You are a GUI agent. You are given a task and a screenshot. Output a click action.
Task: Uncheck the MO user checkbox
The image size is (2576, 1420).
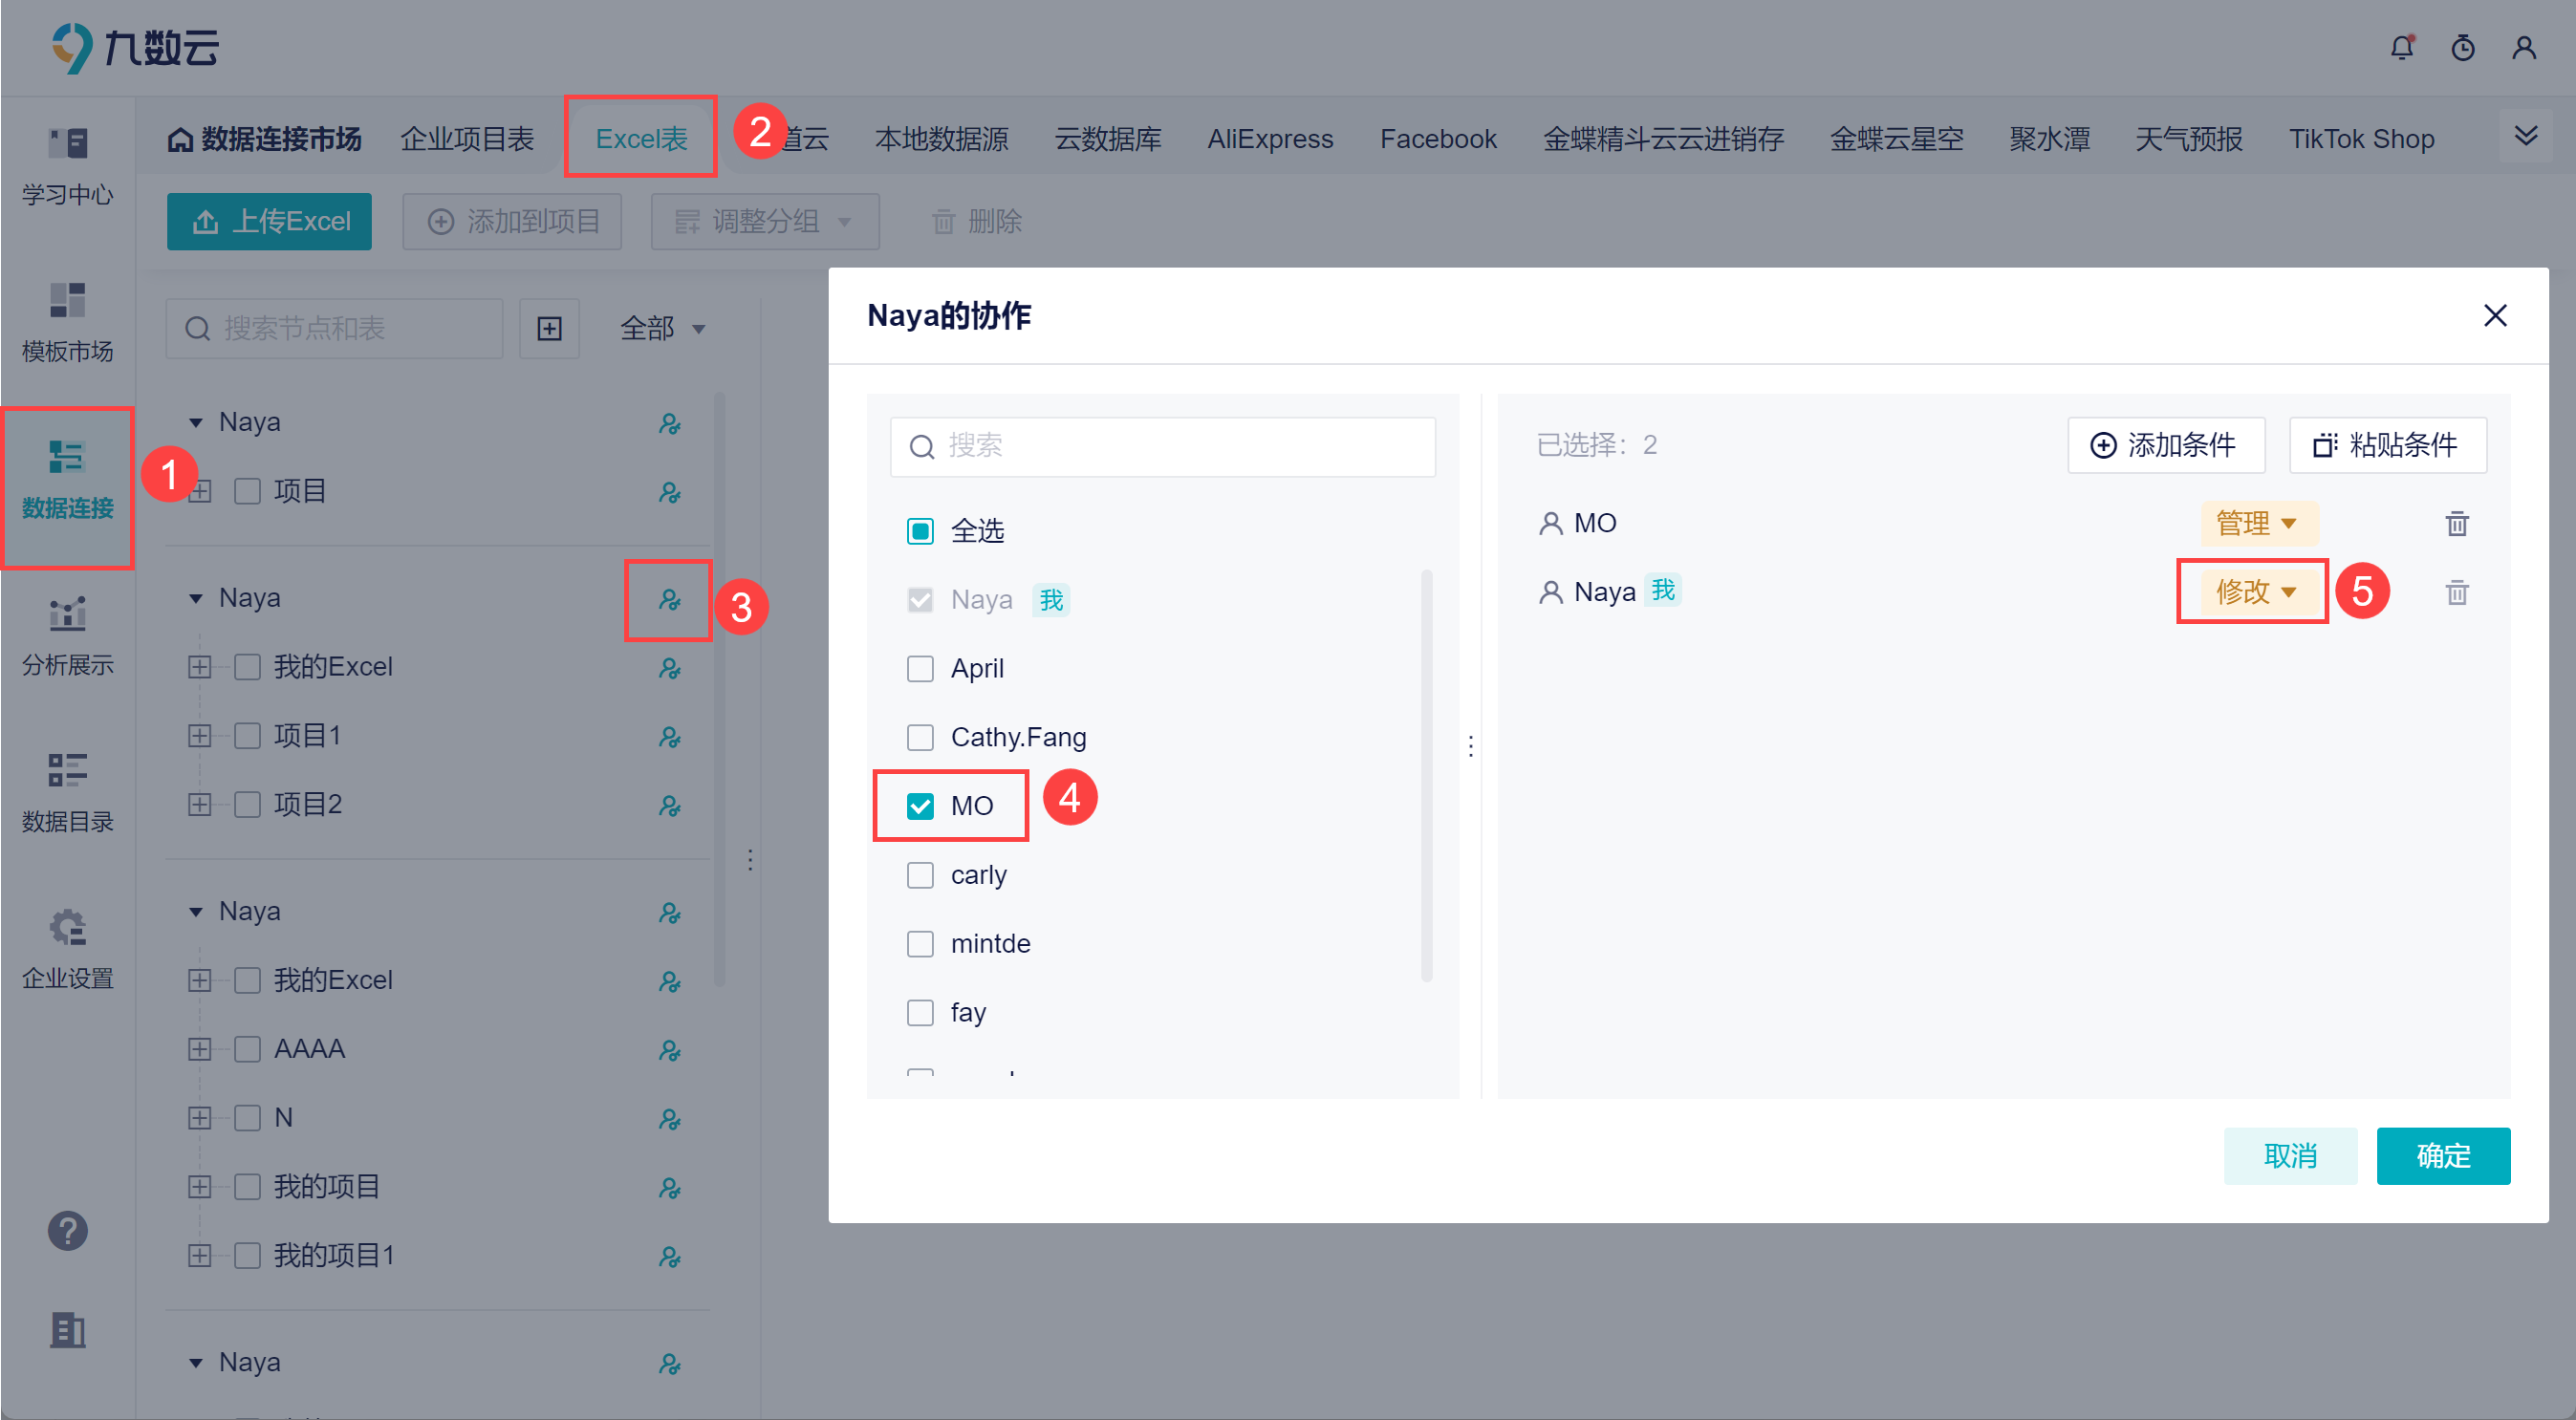[920, 806]
